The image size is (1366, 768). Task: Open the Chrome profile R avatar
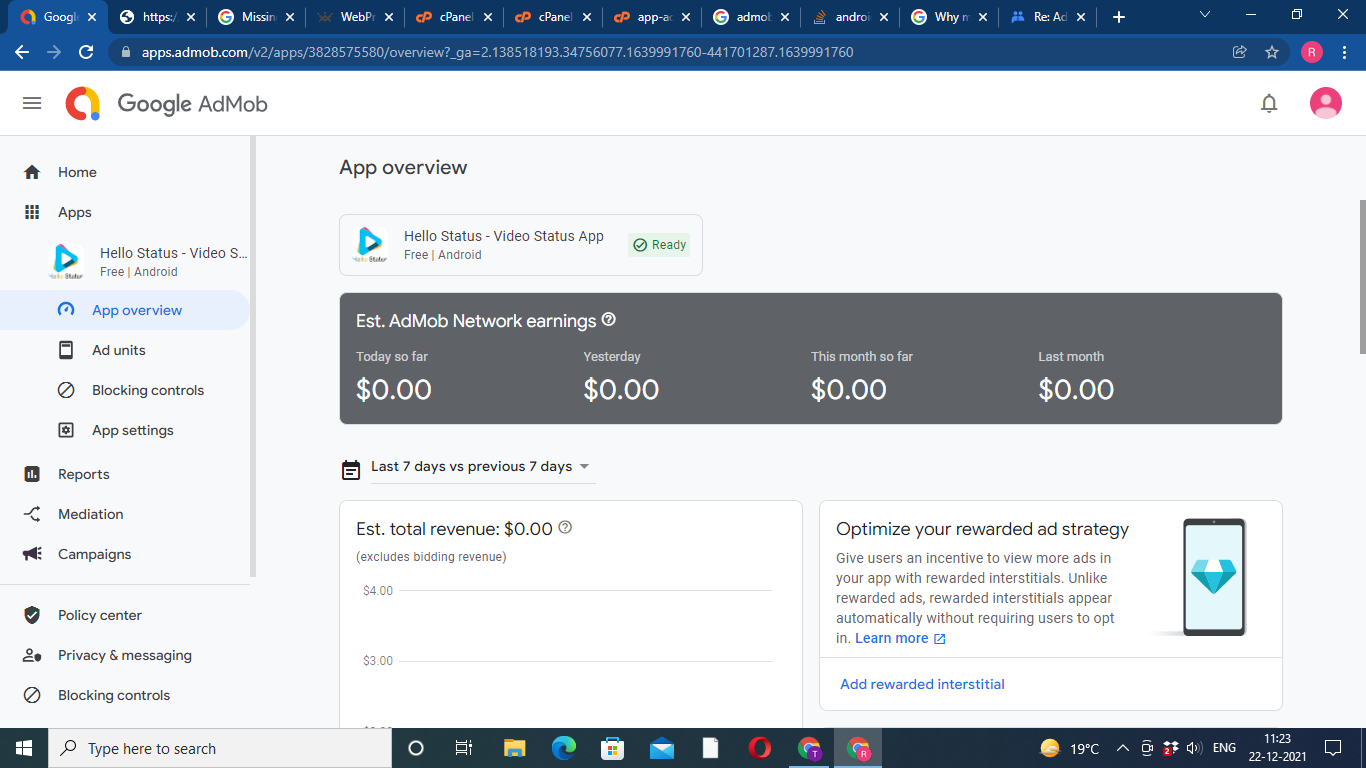point(1312,52)
